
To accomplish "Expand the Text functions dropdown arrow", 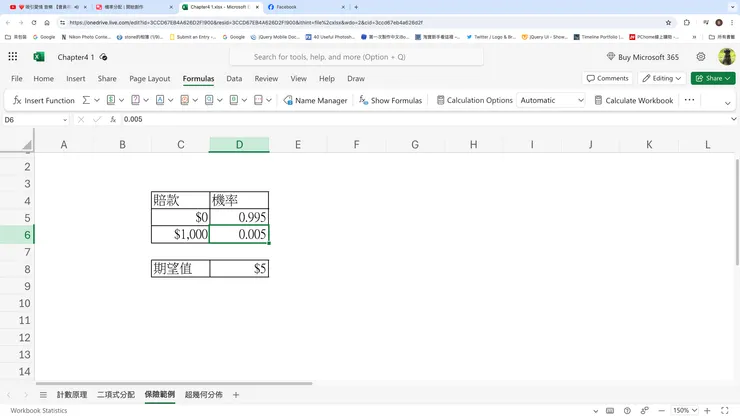I will point(170,100).
